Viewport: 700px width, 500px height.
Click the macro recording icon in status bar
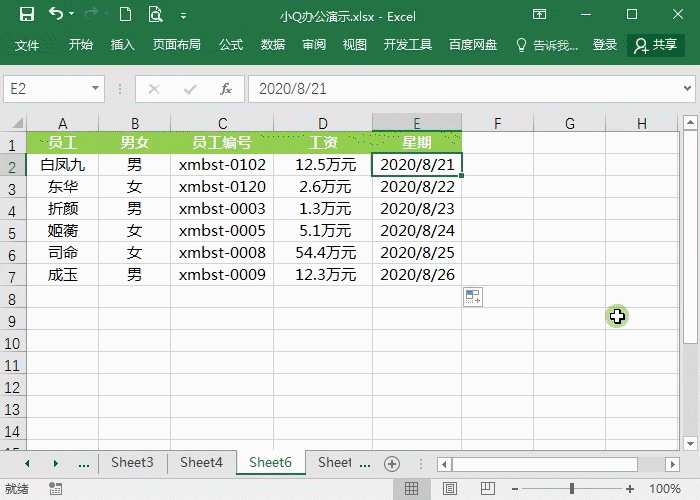pos(55,488)
